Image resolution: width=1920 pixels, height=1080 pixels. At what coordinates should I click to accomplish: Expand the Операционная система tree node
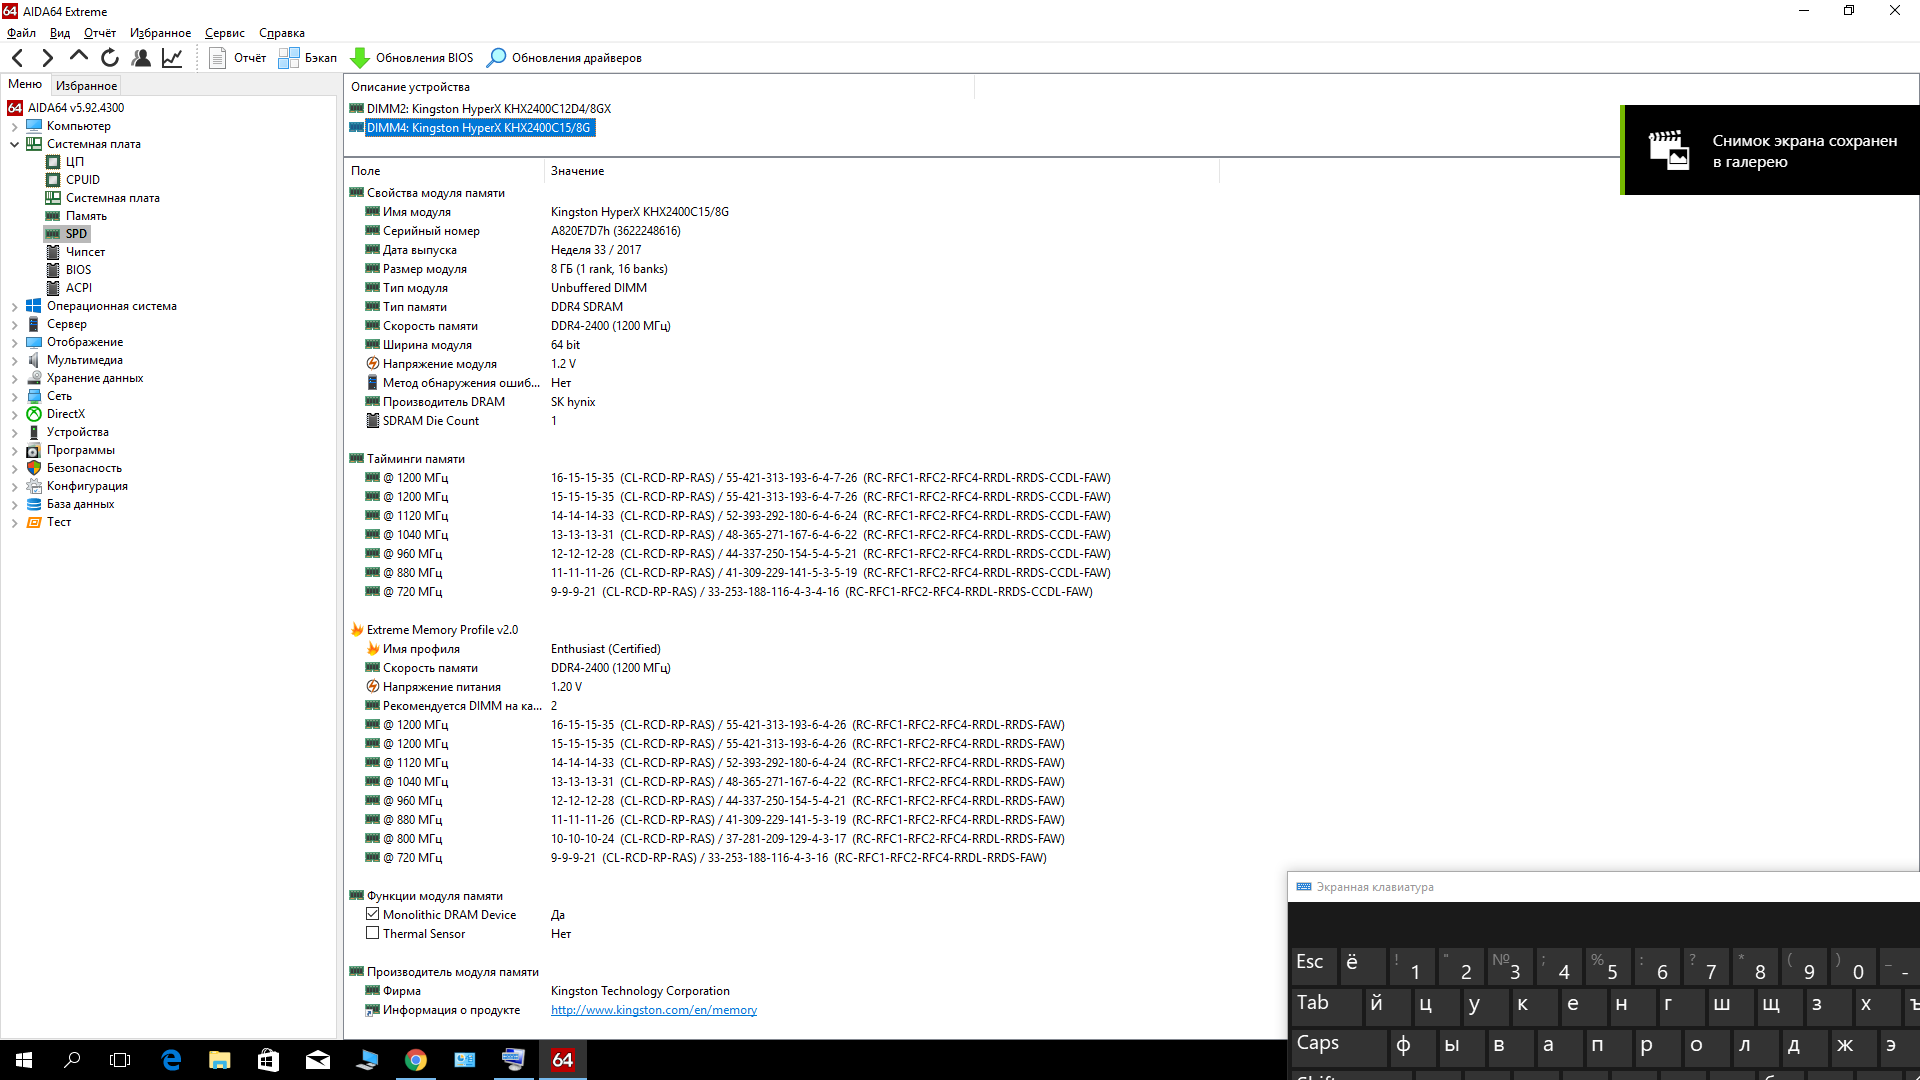pos(14,306)
